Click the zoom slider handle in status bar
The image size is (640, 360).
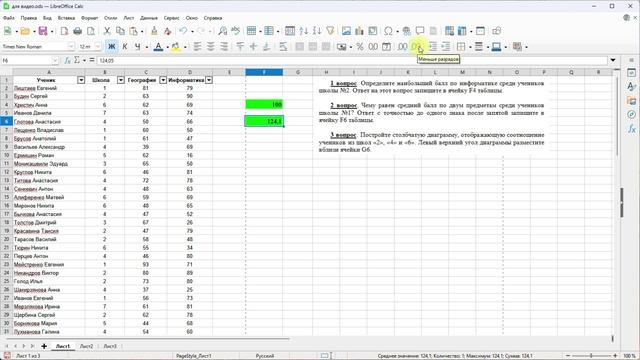pyautogui.click(x=591, y=356)
